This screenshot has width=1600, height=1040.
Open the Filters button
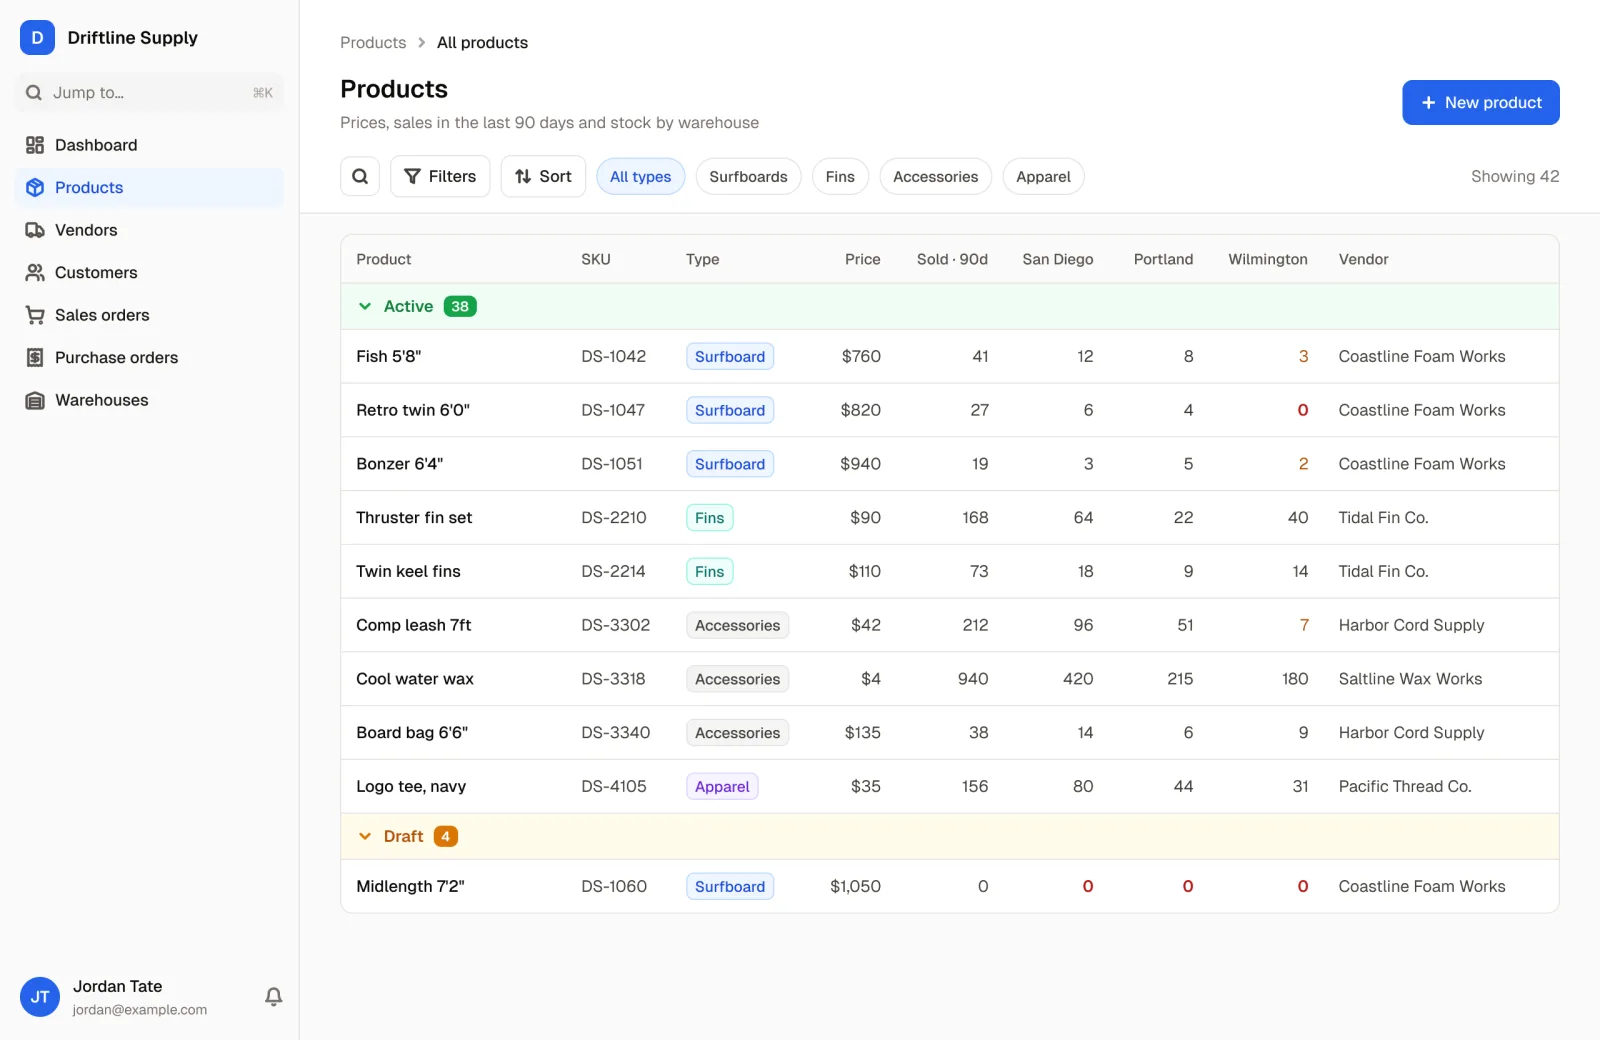(440, 176)
